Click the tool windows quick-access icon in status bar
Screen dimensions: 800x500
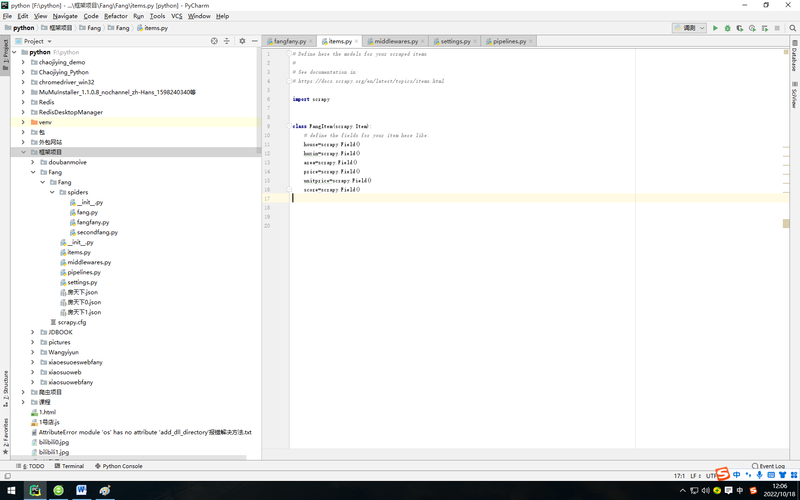pyautogui.click(x=7, y=476)
